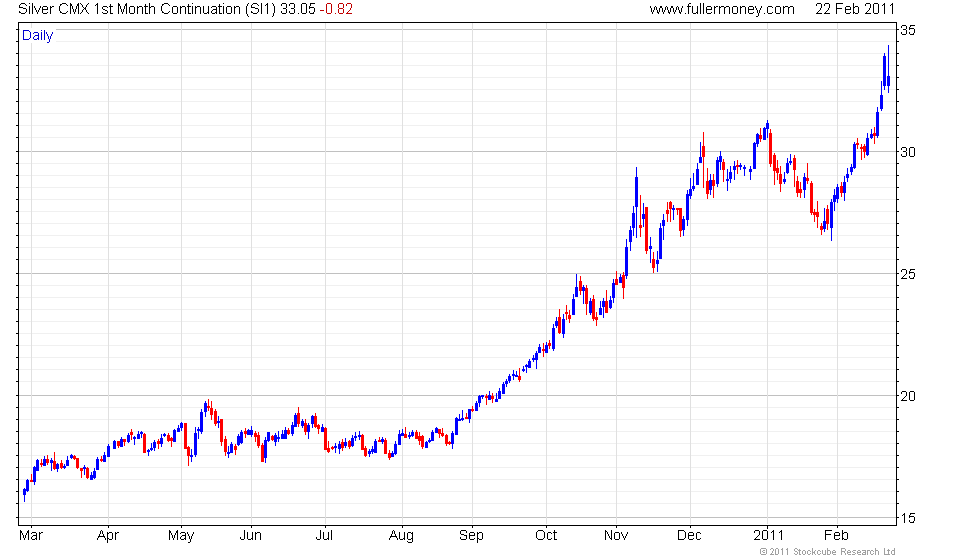Click the 15 price axis label
This screenshot has width=980, height=560.
click(x=908, y=518)
